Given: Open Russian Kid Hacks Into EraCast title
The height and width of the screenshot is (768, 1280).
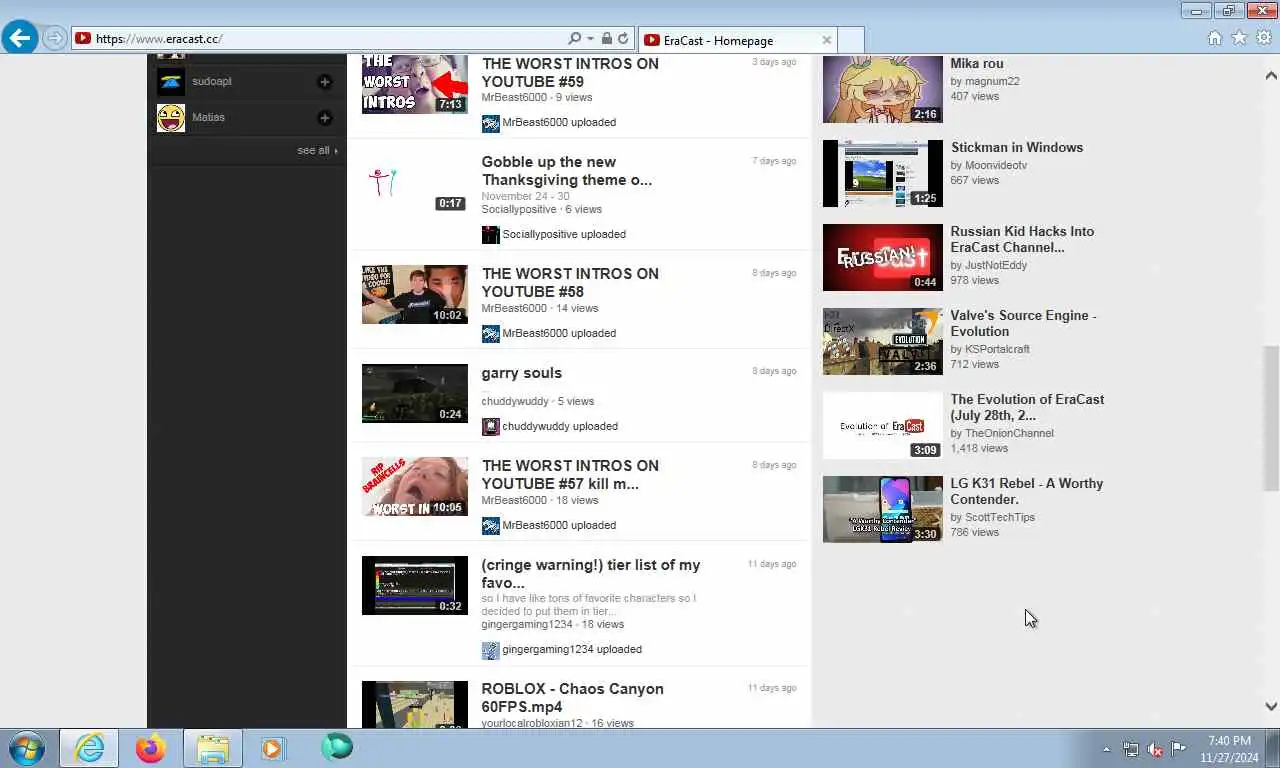Looking at the screenshot, I should (1022, 239).
